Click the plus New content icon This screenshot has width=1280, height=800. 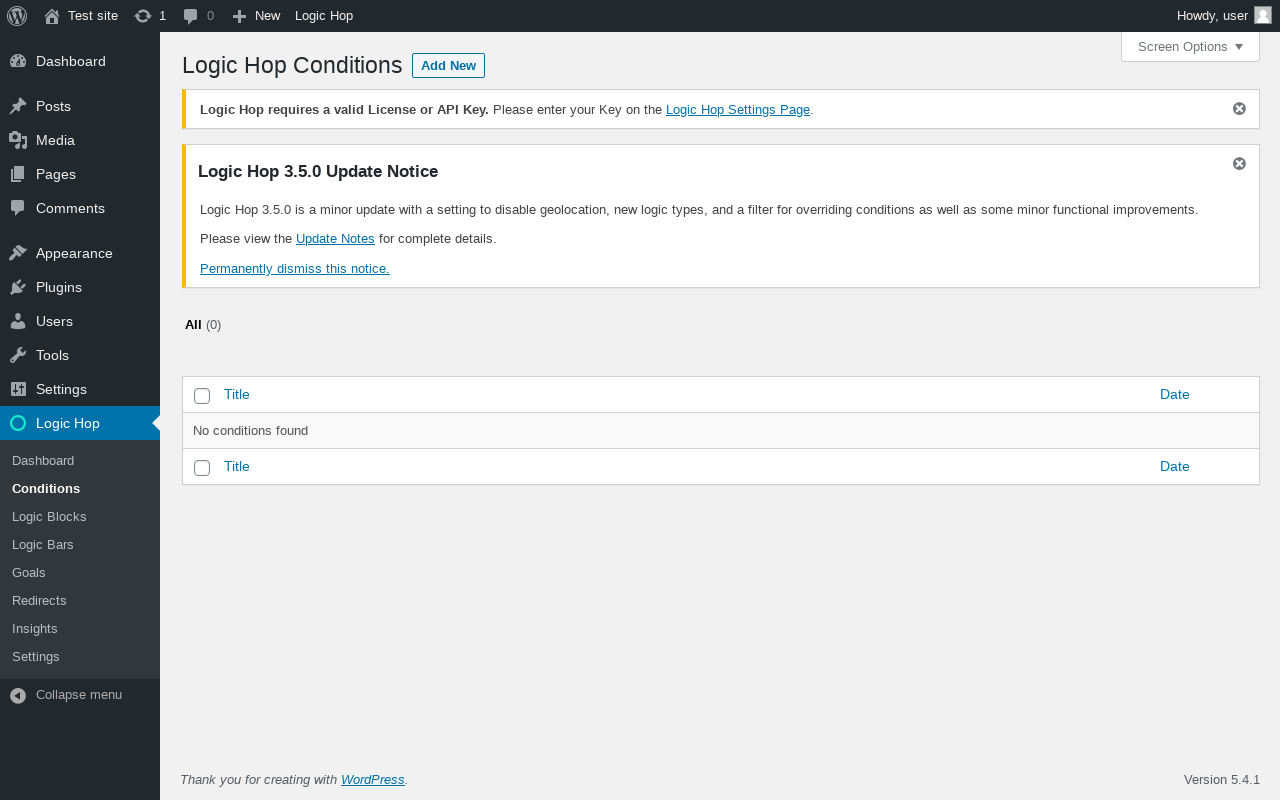(239, 16)
